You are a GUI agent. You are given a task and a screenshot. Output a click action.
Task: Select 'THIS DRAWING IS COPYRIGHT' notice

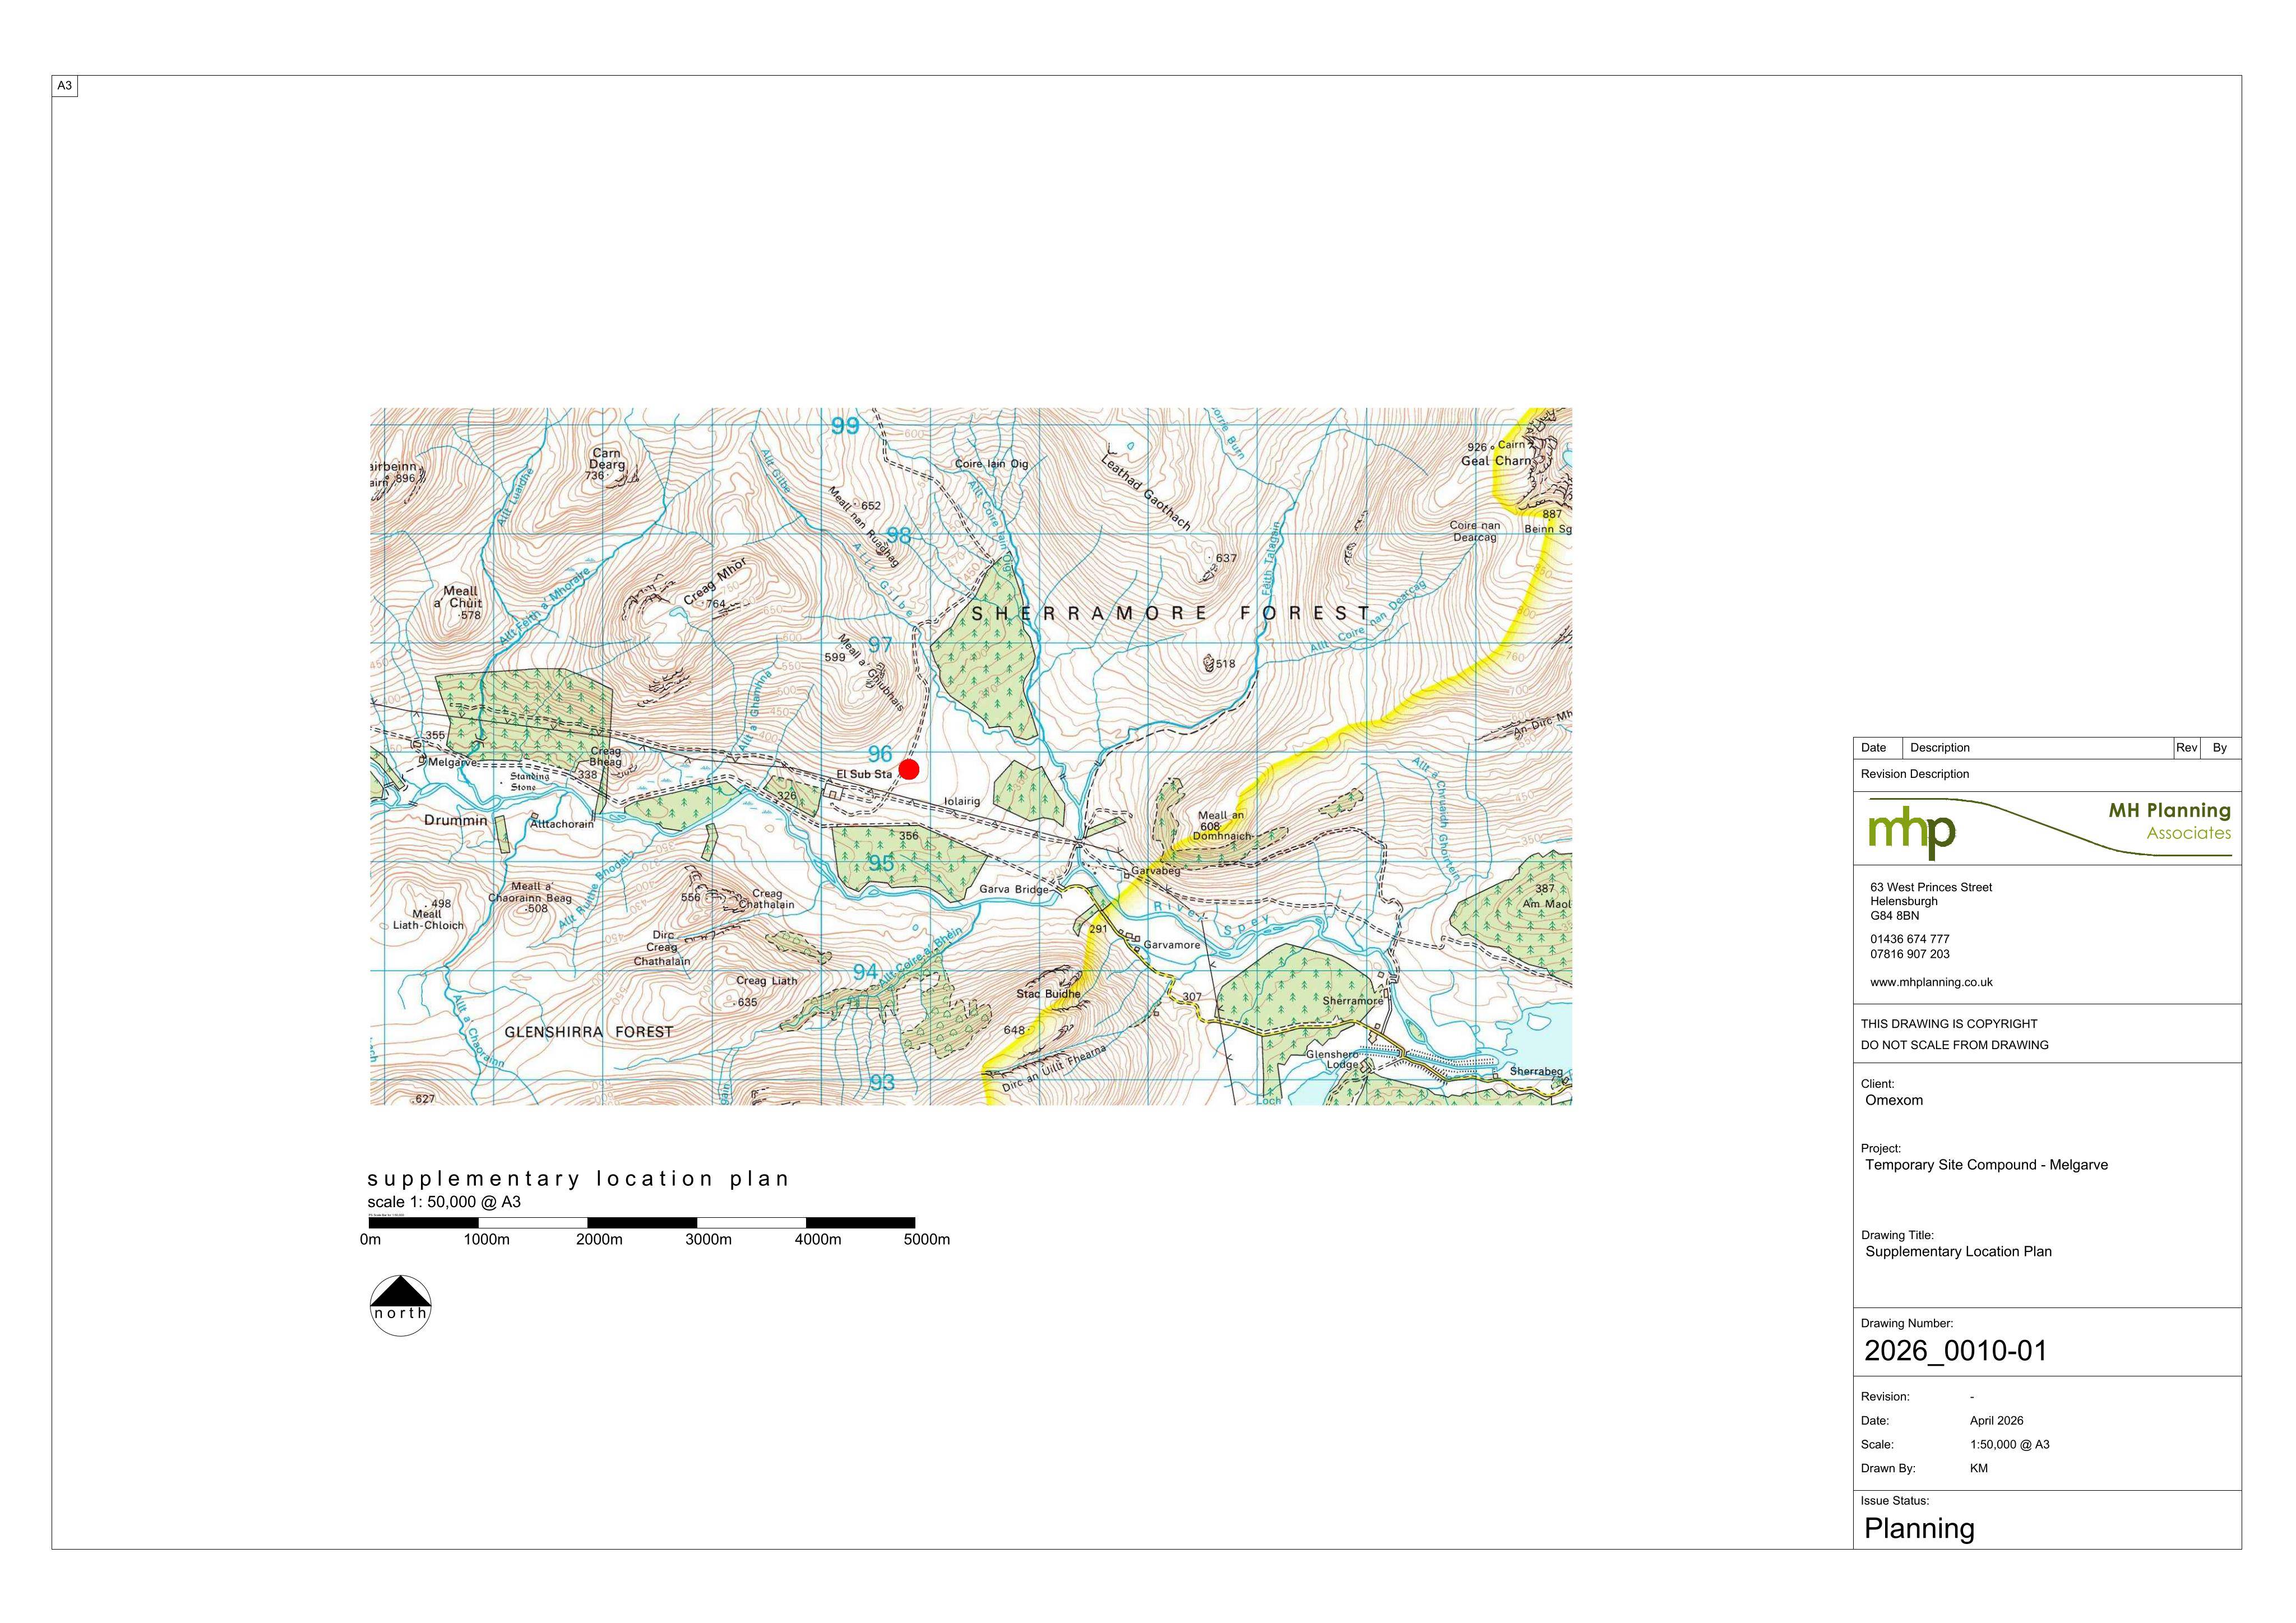pos(1949,1024)
